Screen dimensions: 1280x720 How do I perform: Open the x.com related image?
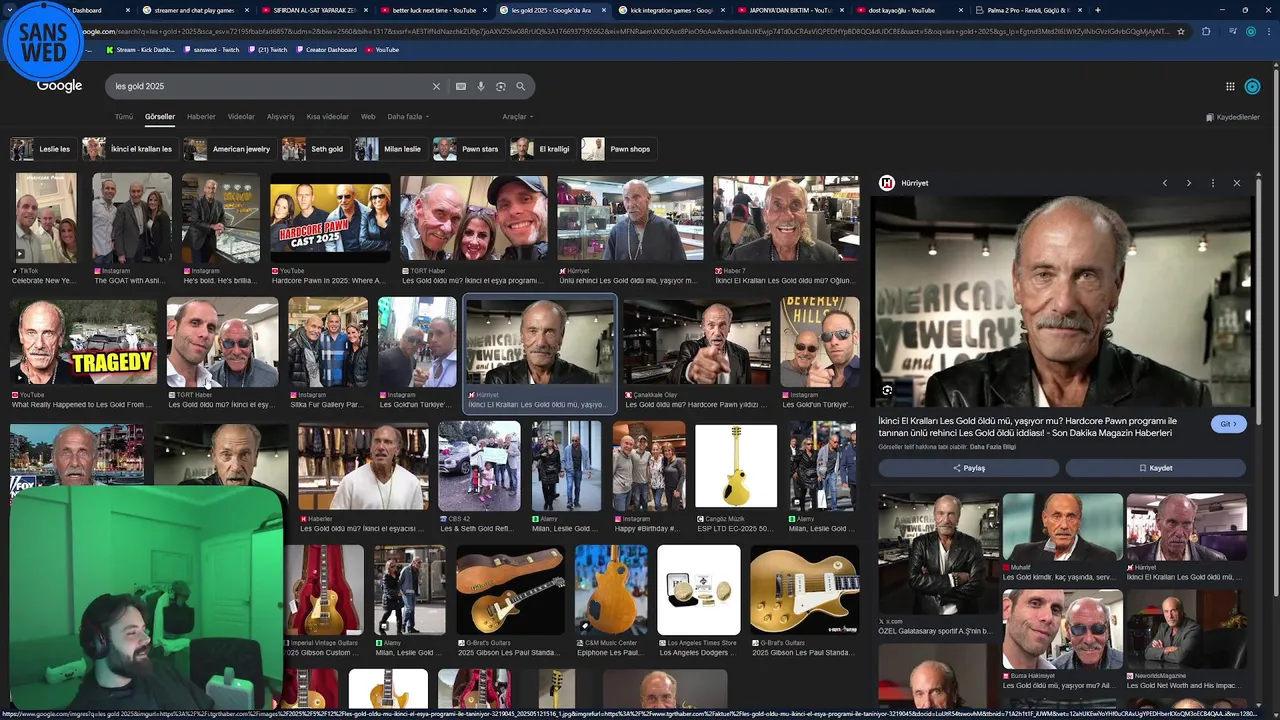[938, 555]
